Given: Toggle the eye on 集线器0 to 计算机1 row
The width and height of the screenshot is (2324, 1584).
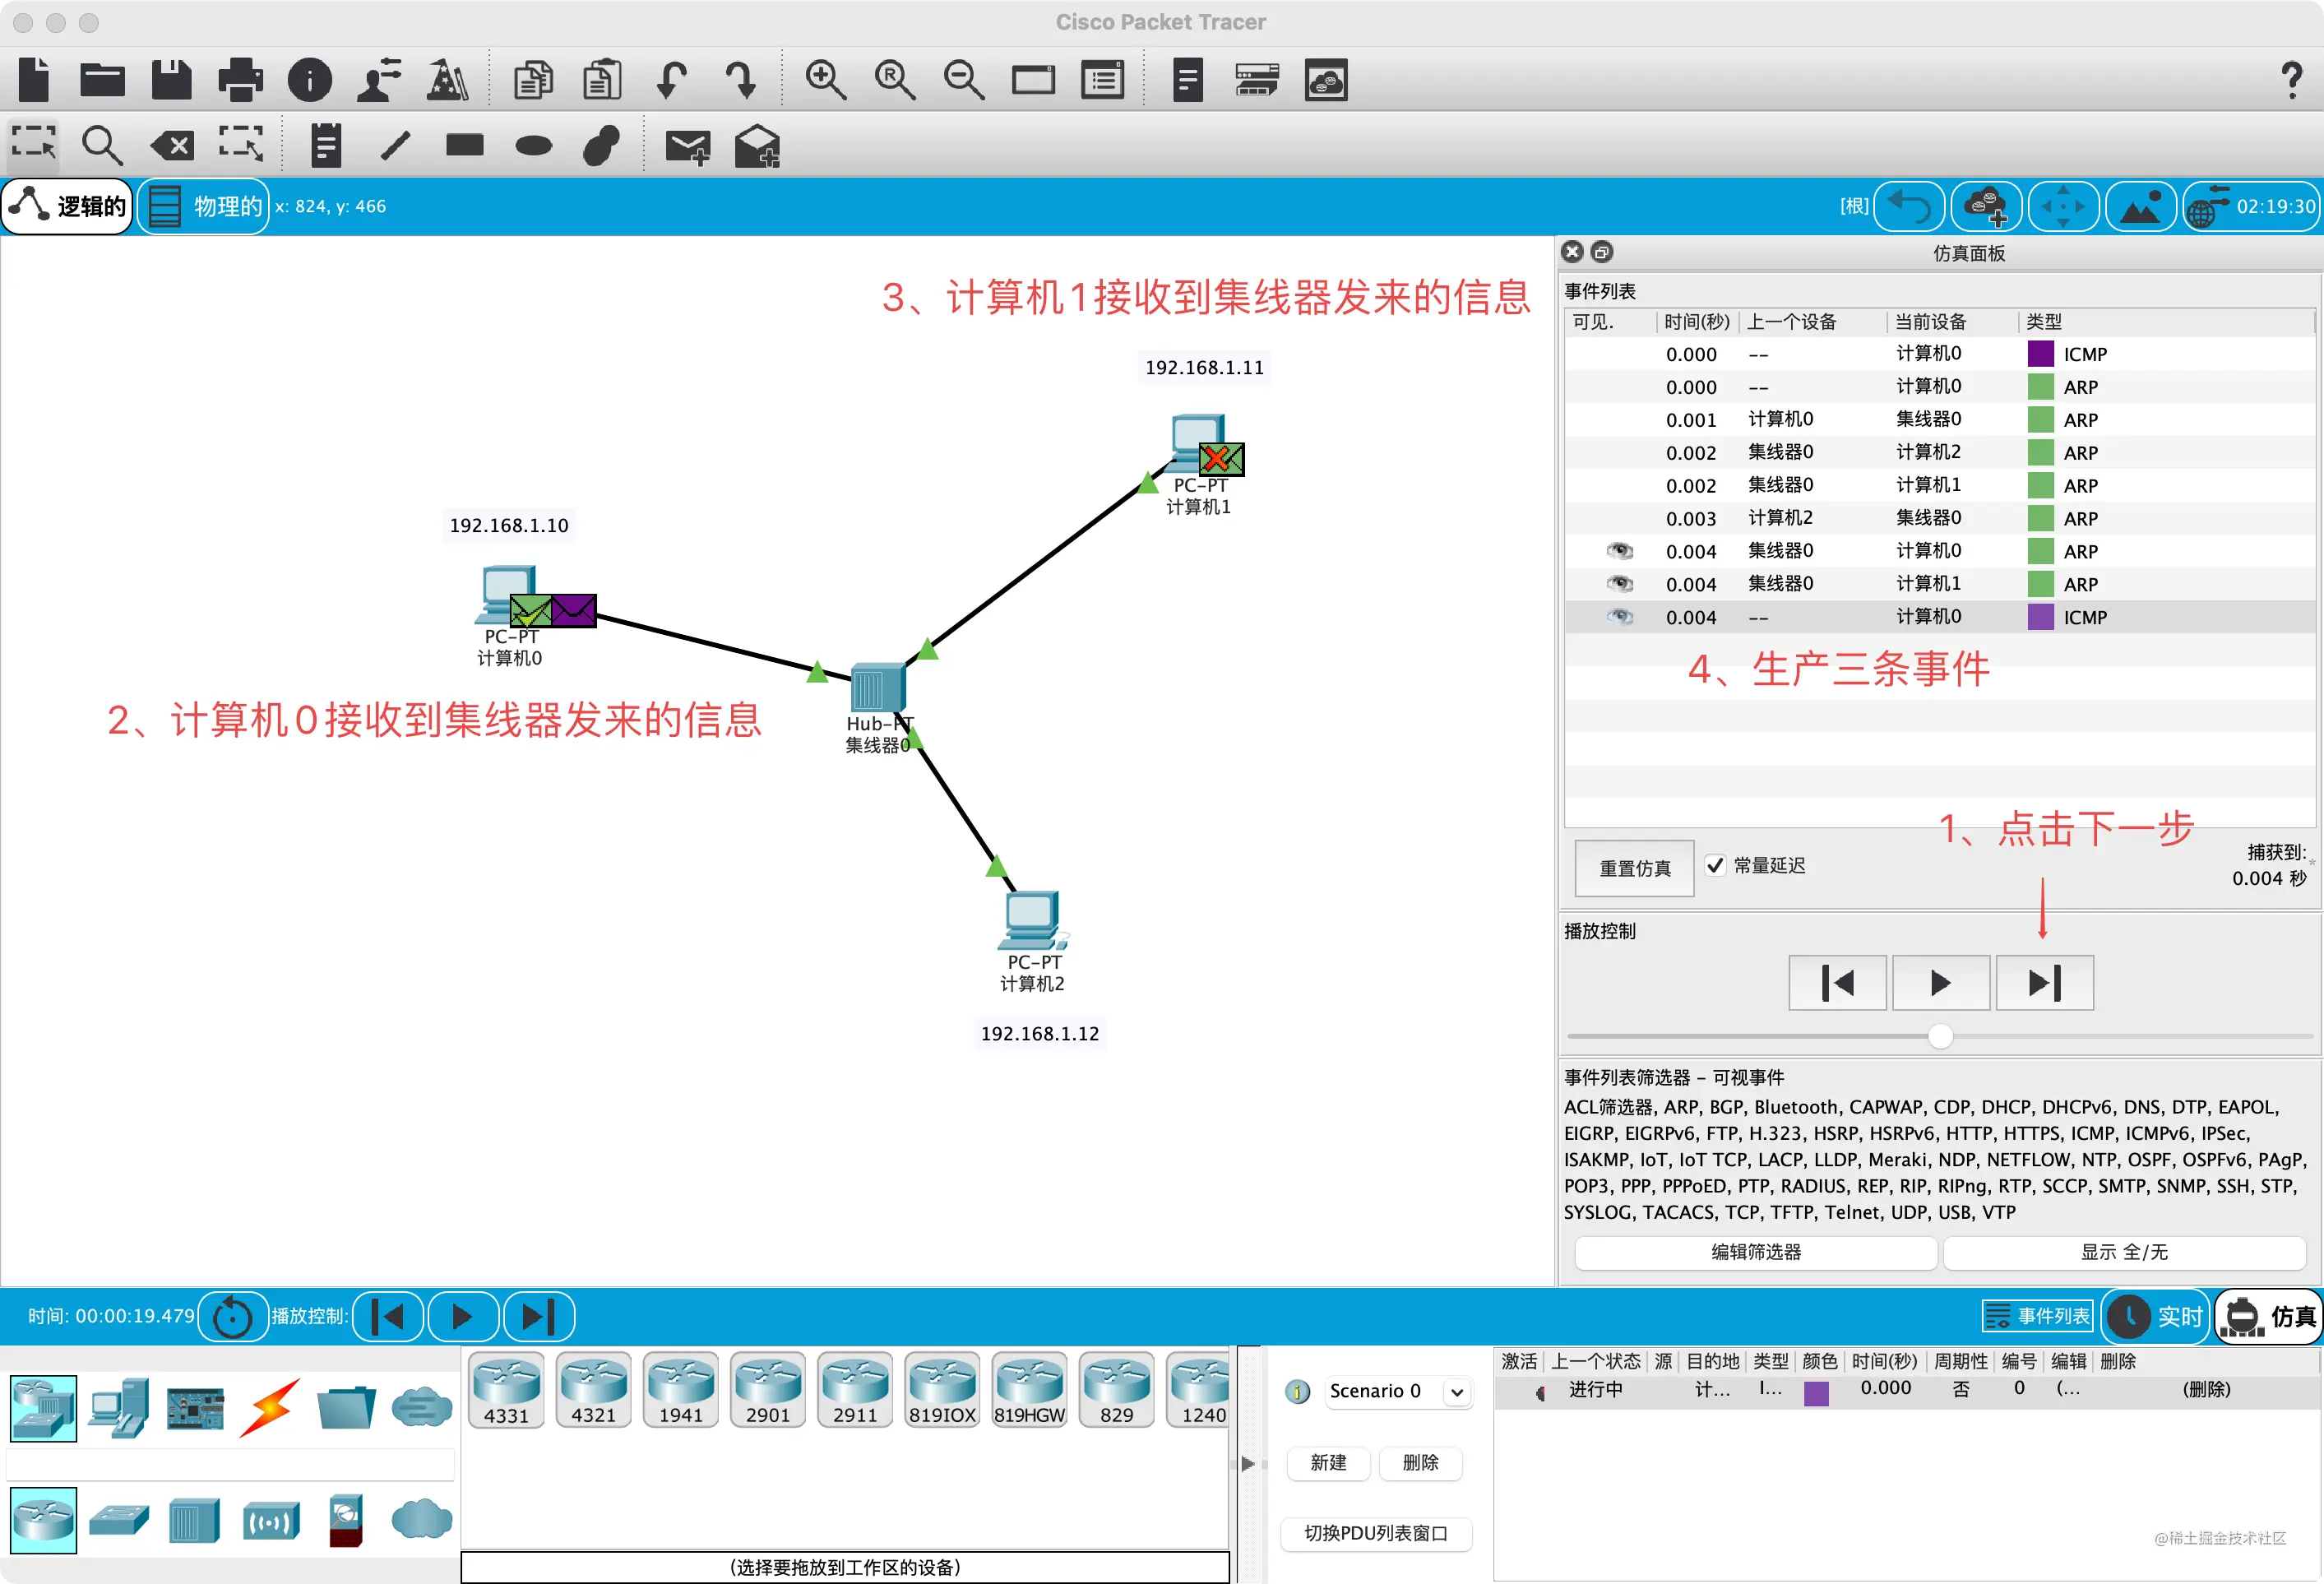Looking at the screenshot, I should (x=1619, y=584).
